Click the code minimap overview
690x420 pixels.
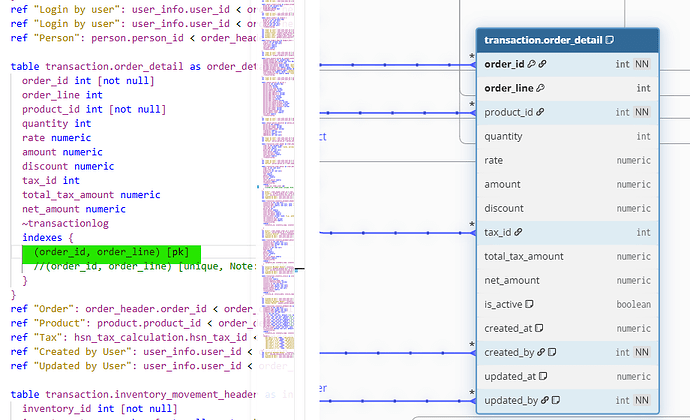[x=278, y=181]
